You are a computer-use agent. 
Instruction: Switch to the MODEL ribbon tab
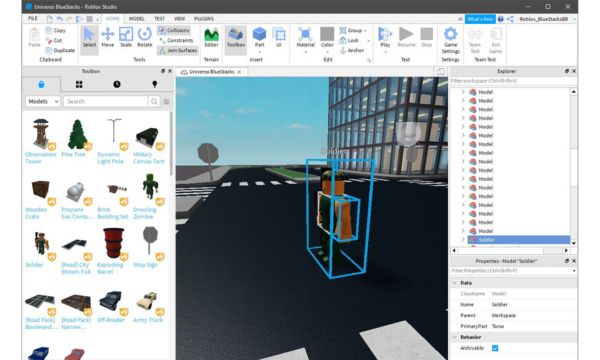pos(137,18)
